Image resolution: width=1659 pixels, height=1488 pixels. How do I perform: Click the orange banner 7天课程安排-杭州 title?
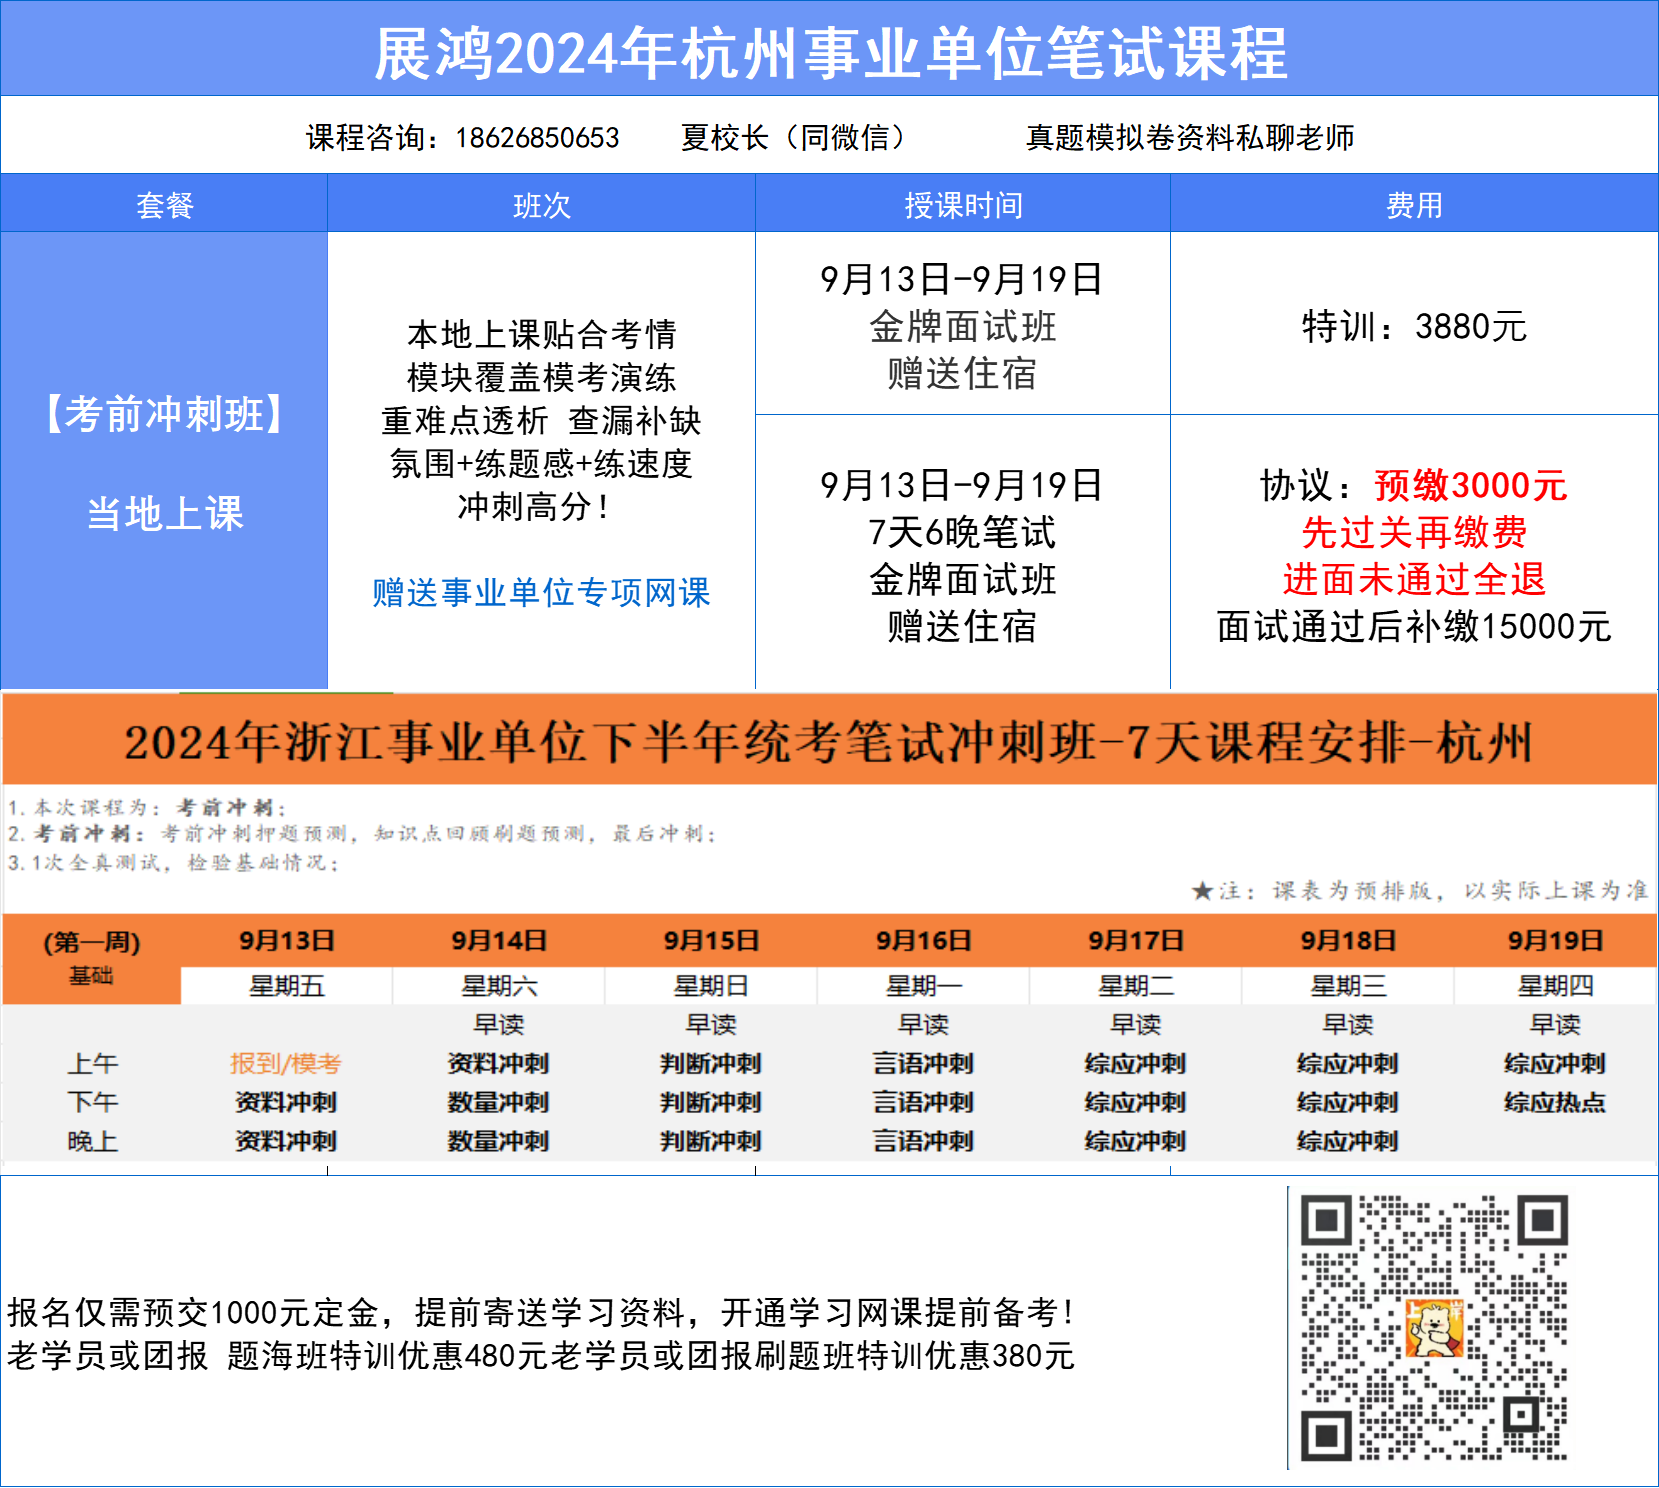point(829,741)
